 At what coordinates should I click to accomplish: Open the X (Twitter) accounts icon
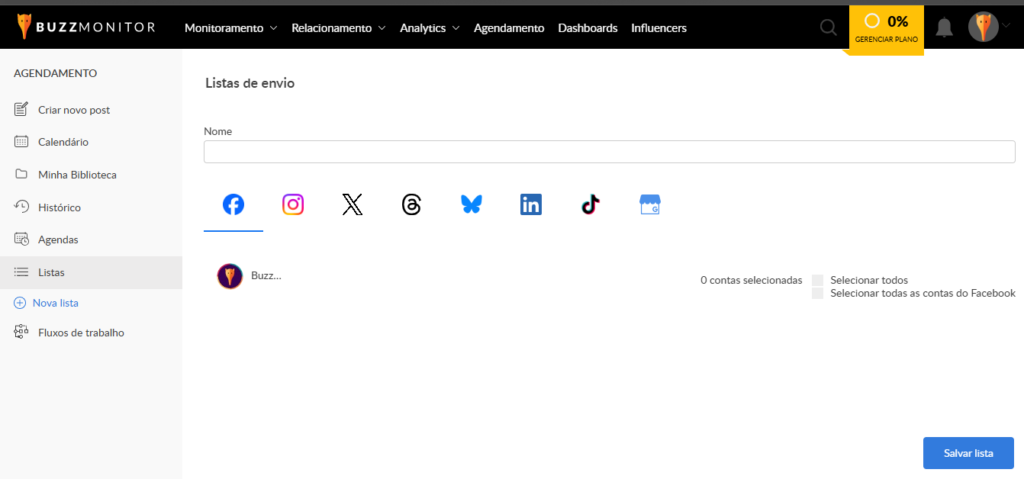coord(352,205)
